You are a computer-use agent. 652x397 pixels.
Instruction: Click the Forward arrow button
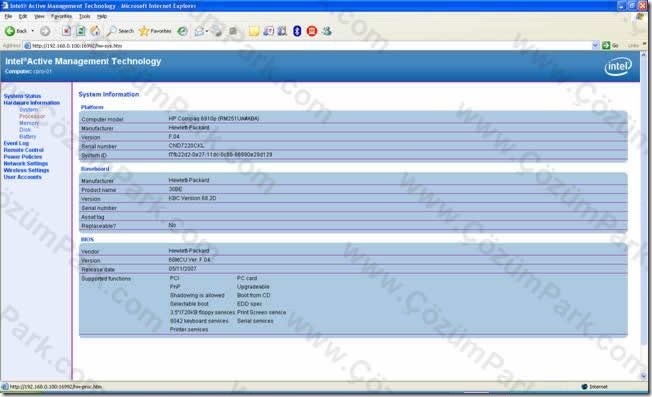tap(45, 31)
